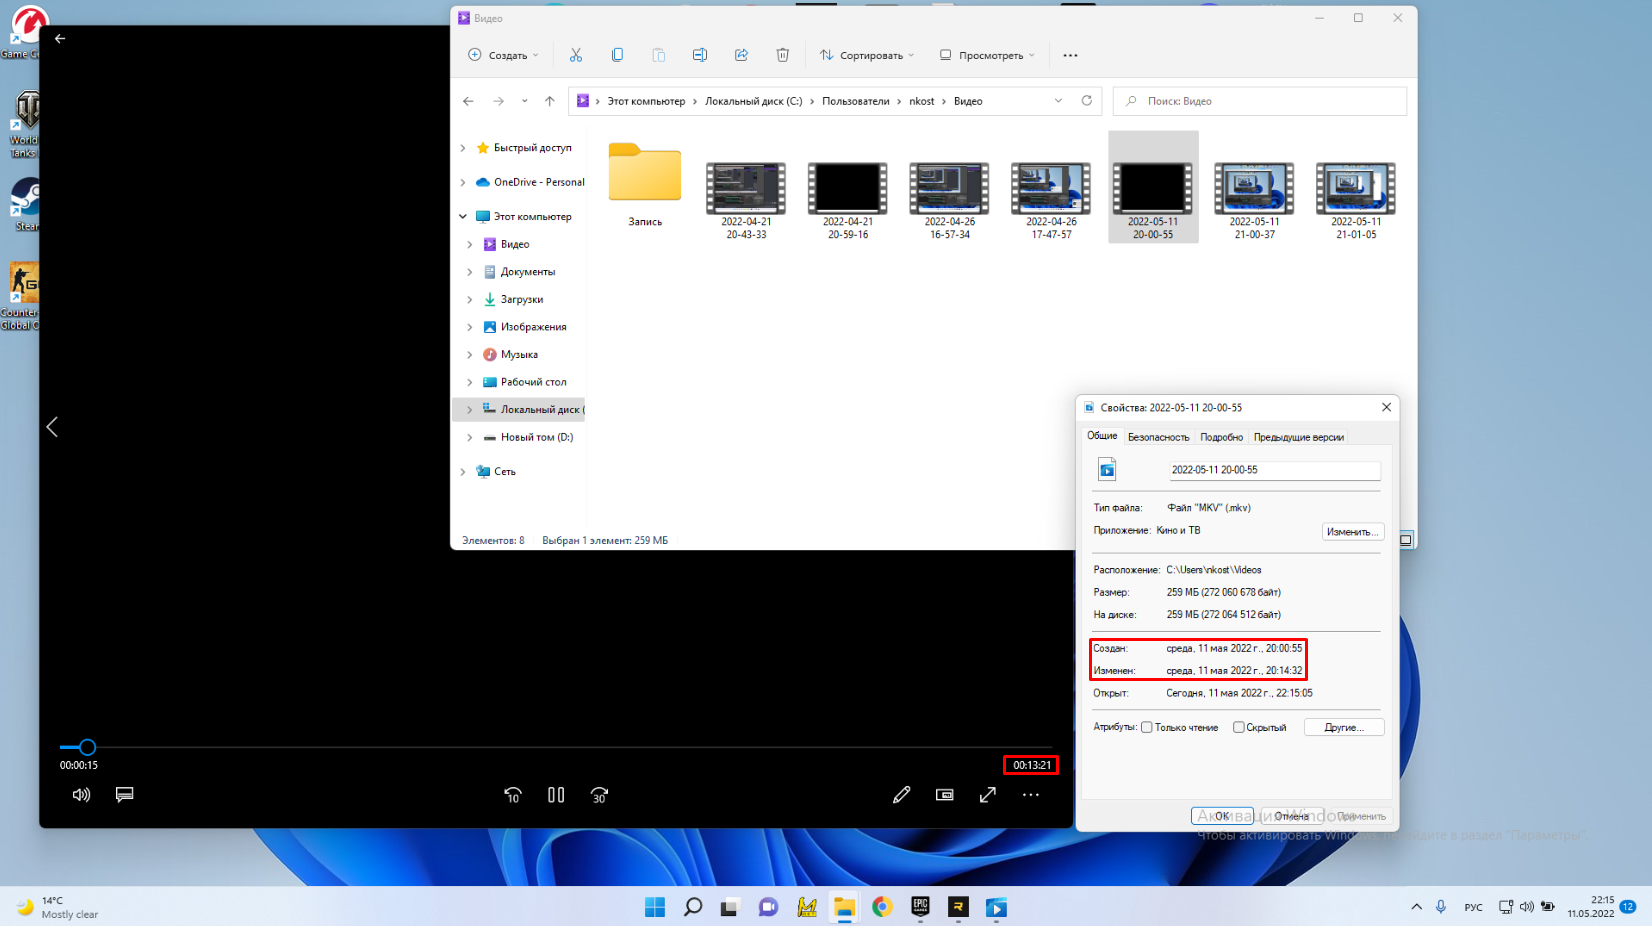Click Users in address breadcrumb
This screenshot has width=1652, height=926.
(x=855, y=101)
